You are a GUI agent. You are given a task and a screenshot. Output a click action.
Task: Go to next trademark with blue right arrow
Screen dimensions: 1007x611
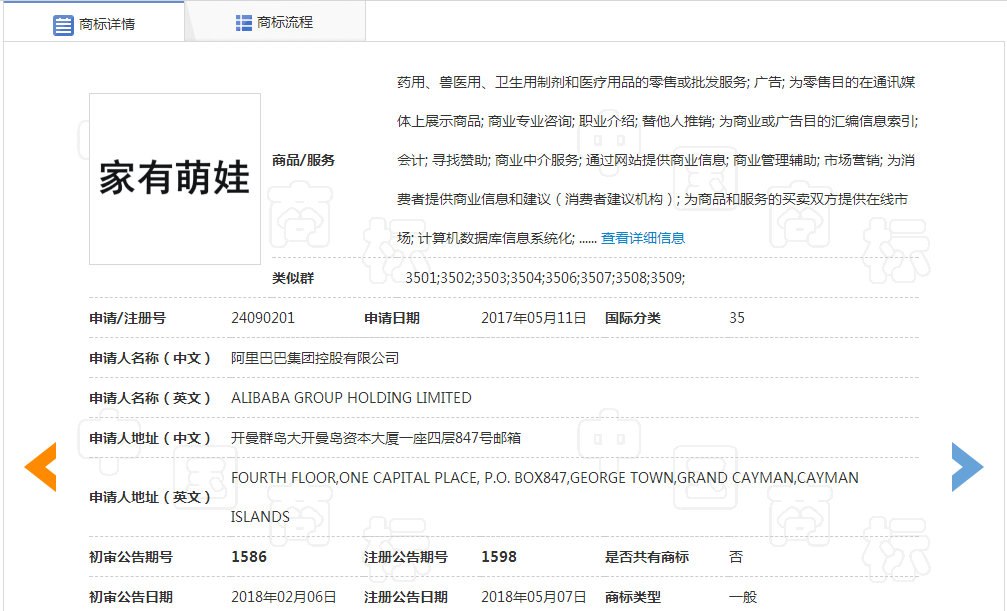pyautogui.click(x=967, y=466)
